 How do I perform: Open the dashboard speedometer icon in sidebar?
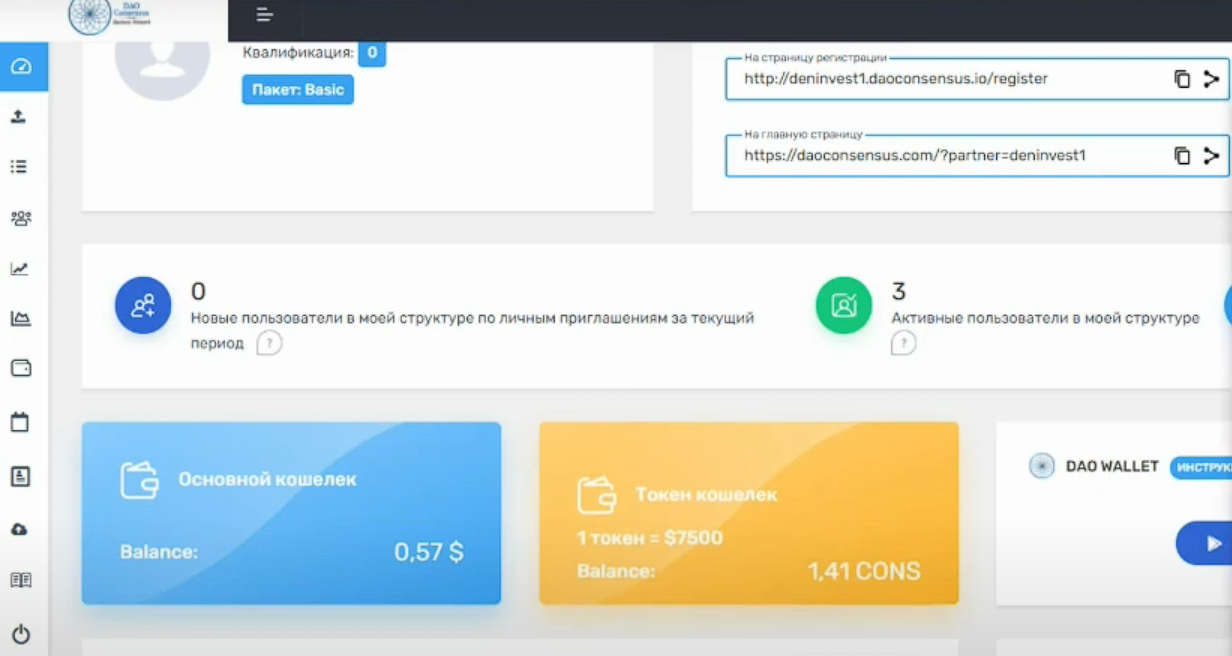tap(21, 67)
